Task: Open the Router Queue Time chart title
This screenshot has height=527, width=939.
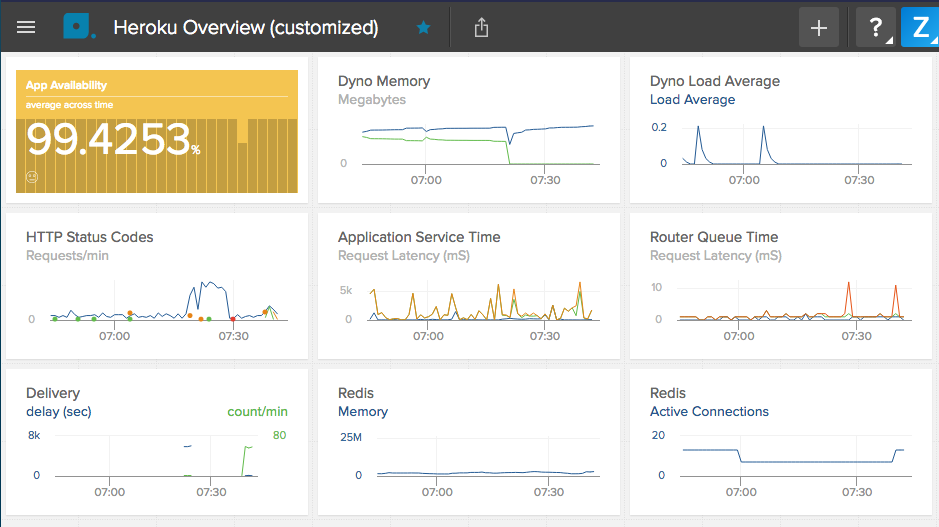Action: pyautogui.click(x=714, y=237)
